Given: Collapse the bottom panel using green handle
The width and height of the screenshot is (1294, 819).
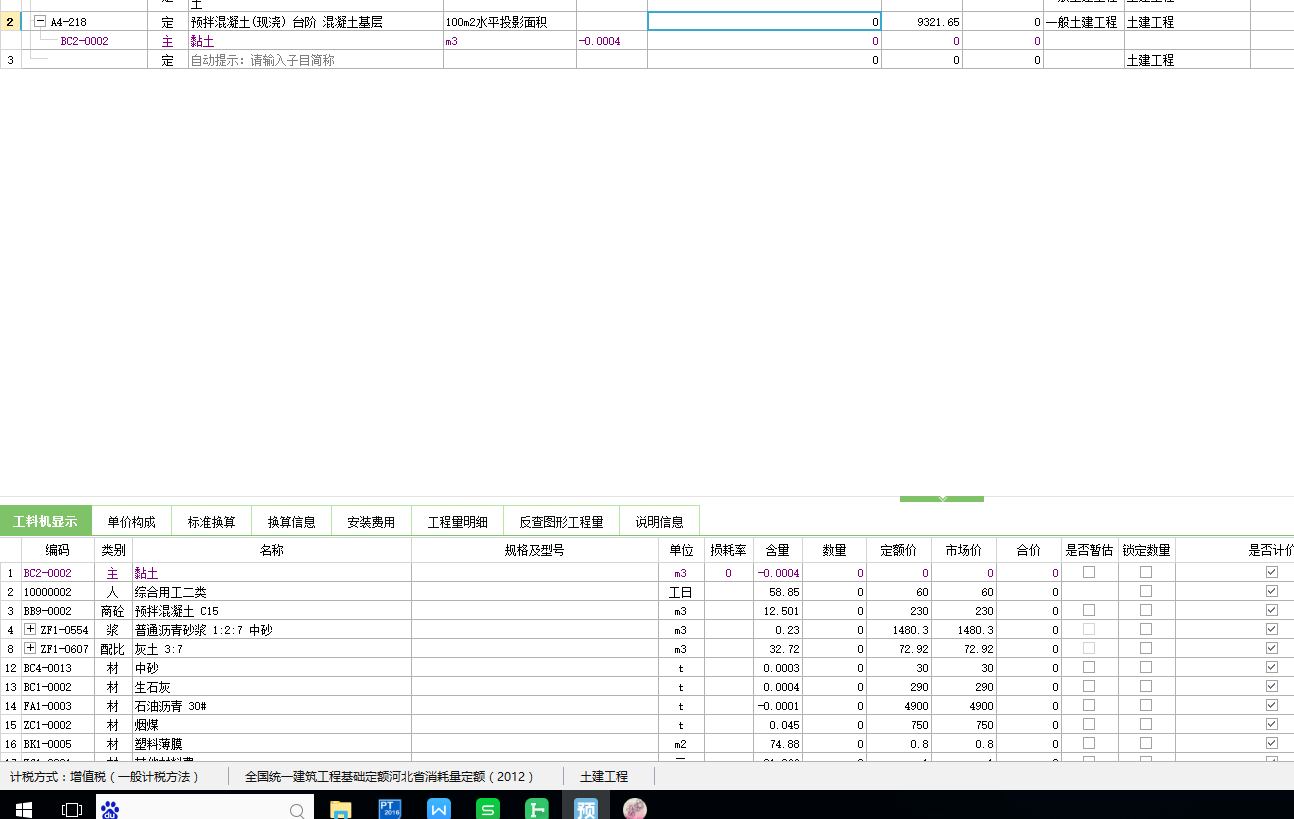Looking at the screenshot, I should click(x=942, y=498).
